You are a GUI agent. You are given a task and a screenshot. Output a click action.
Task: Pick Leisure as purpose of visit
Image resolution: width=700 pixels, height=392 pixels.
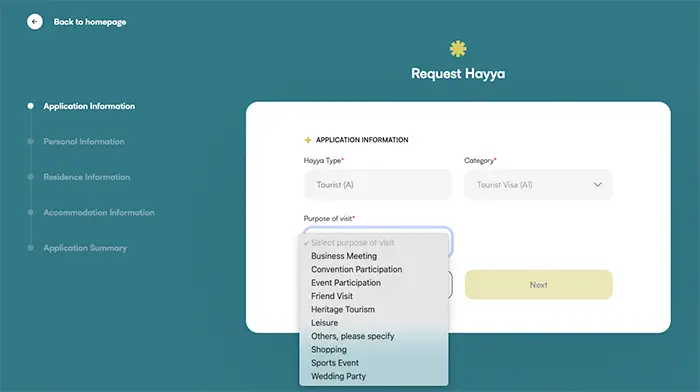[374, 323]
